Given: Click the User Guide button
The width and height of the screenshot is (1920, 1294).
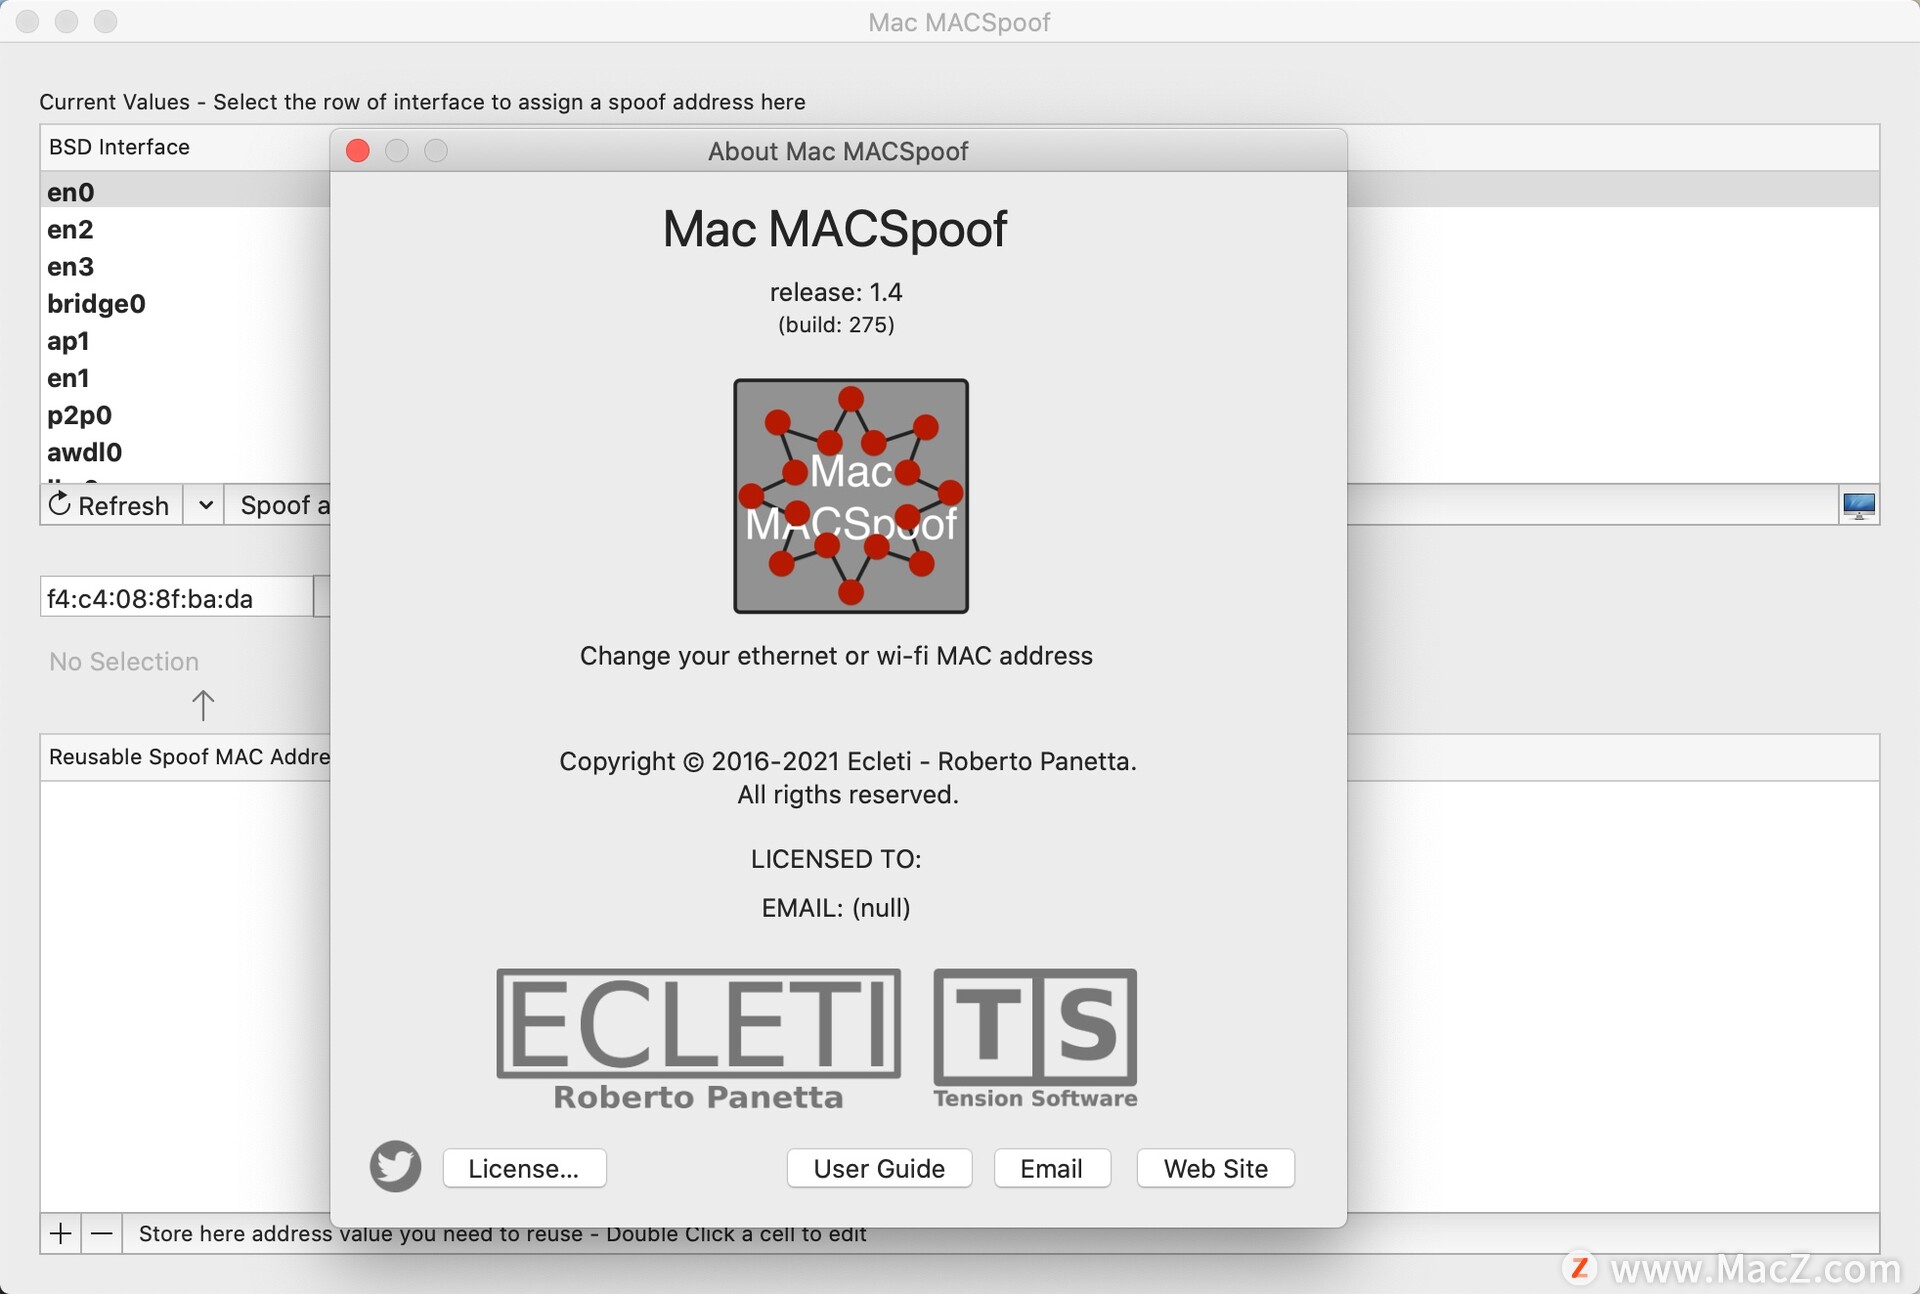Looking at the screenshot, I should [879, 1167].
